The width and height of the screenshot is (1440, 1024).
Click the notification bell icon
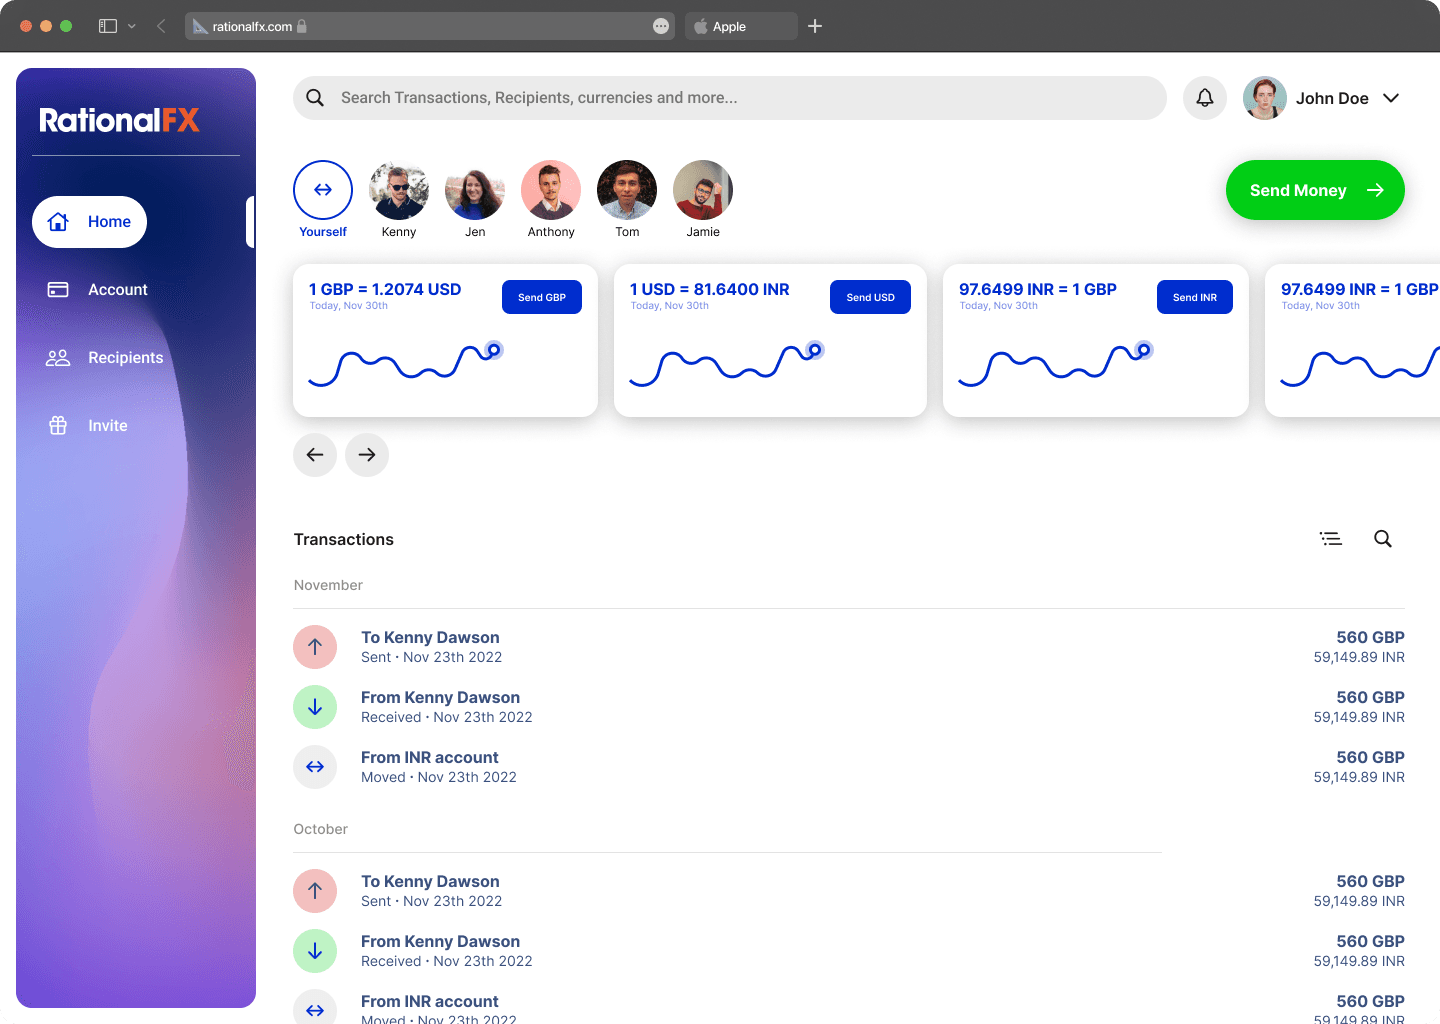coord(1204,98)
